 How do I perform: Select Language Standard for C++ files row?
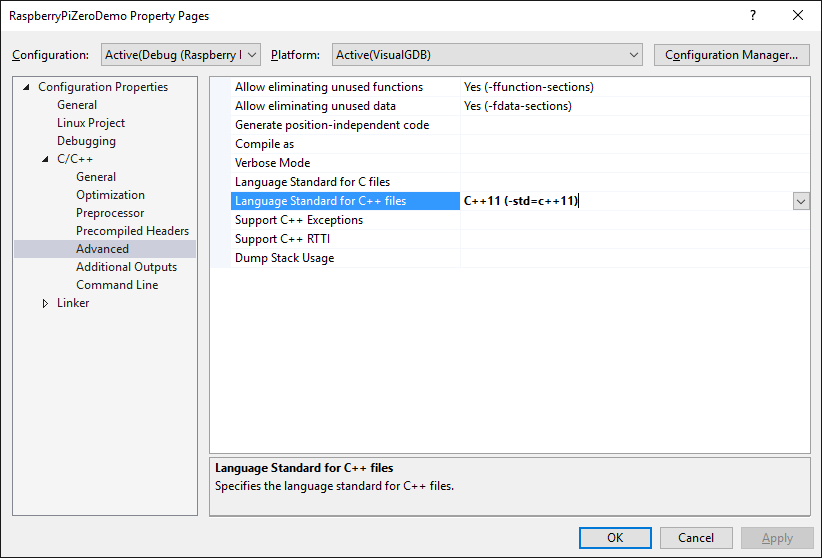coord(345,201)
